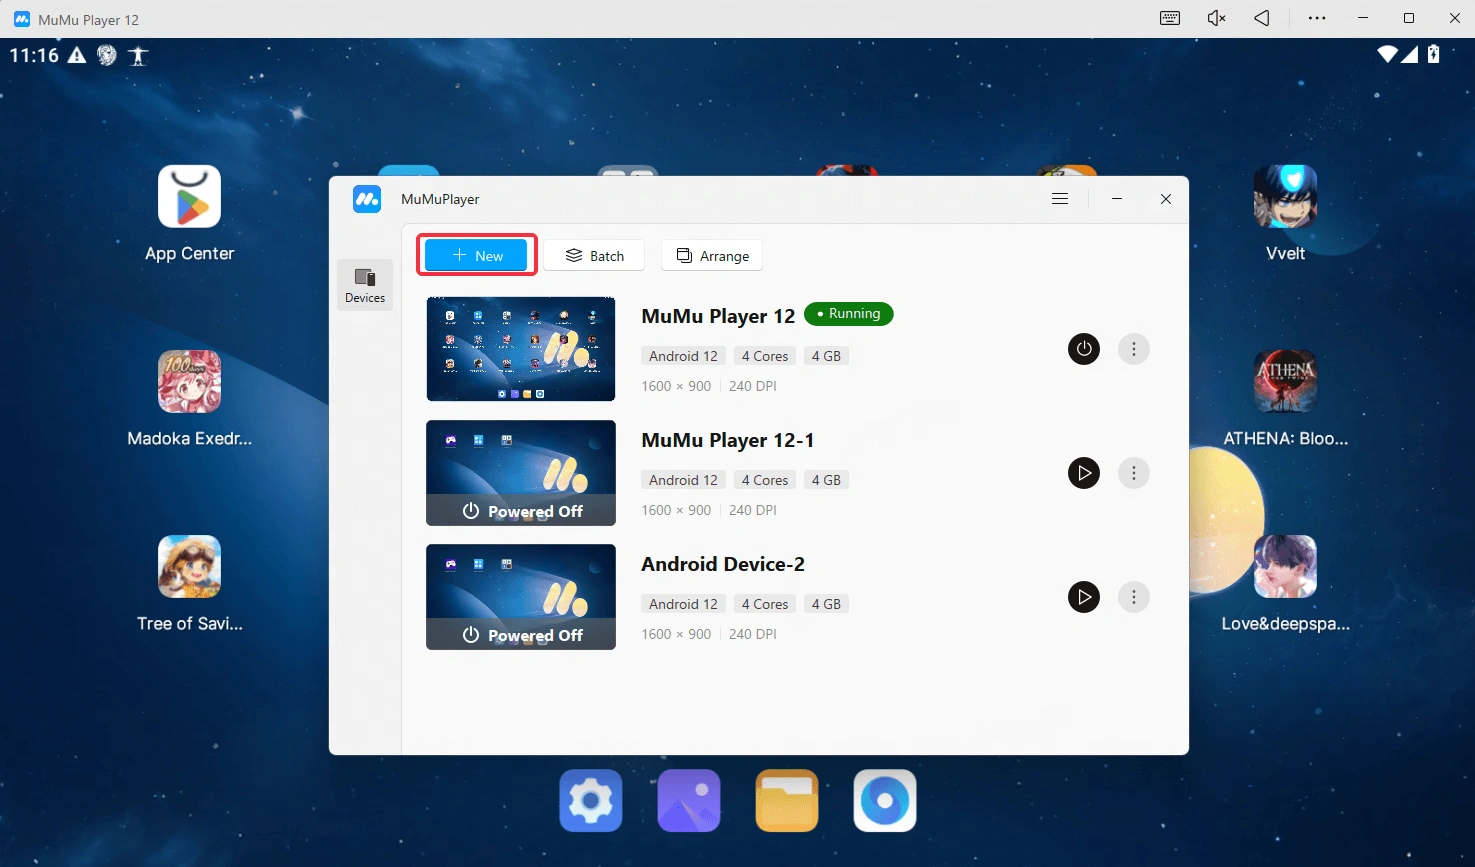Viewport: 1475px width, 867px height.
Task: Open more options for MuMu Player 12-1
Action: (1134, 473)
